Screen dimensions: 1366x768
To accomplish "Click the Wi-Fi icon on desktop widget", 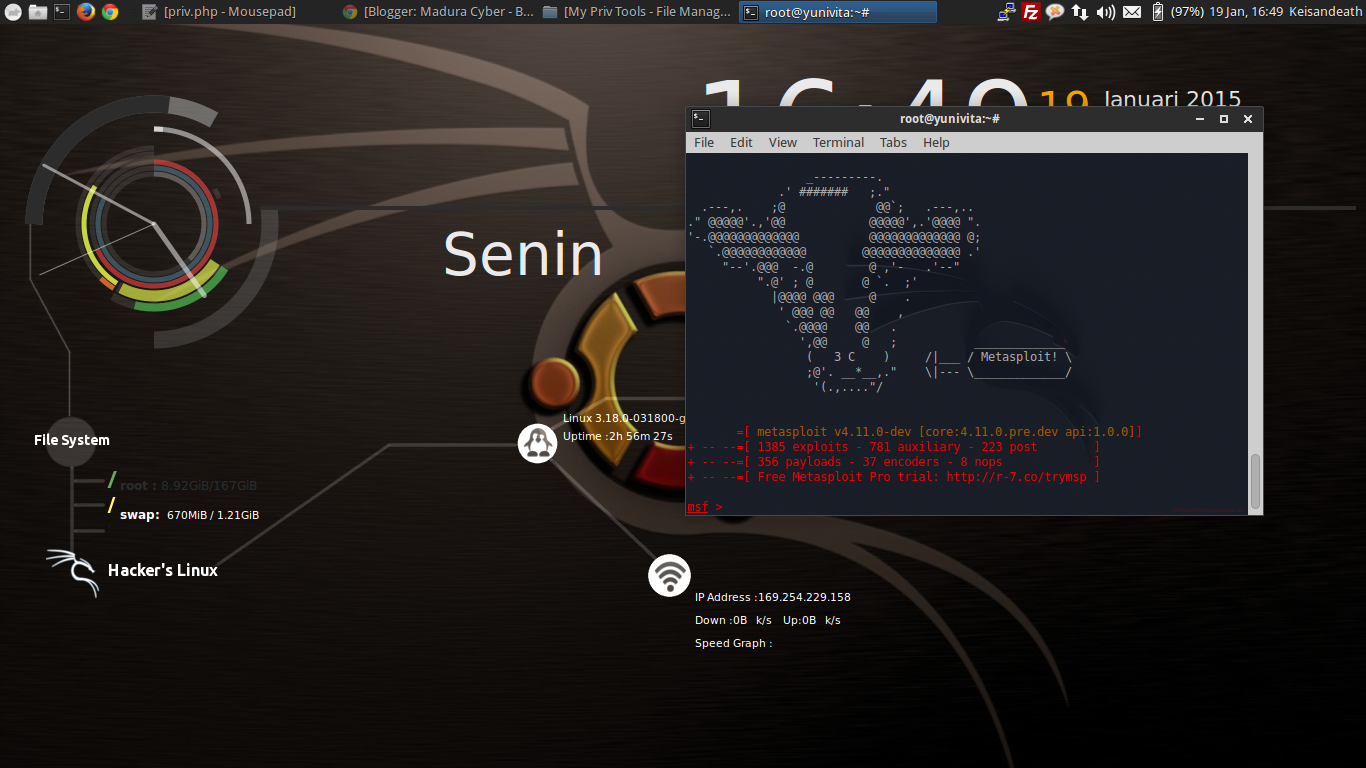I will (x=669, y=576).
